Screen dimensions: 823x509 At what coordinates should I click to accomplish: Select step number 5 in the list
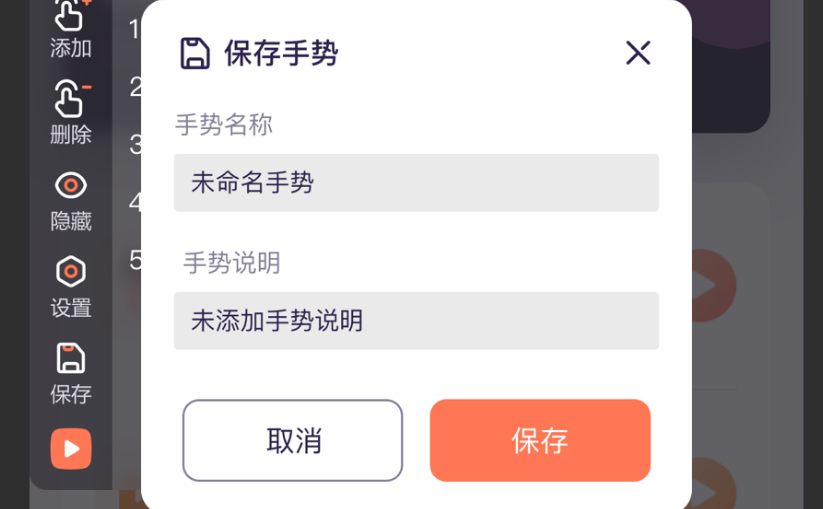point(135,260)
